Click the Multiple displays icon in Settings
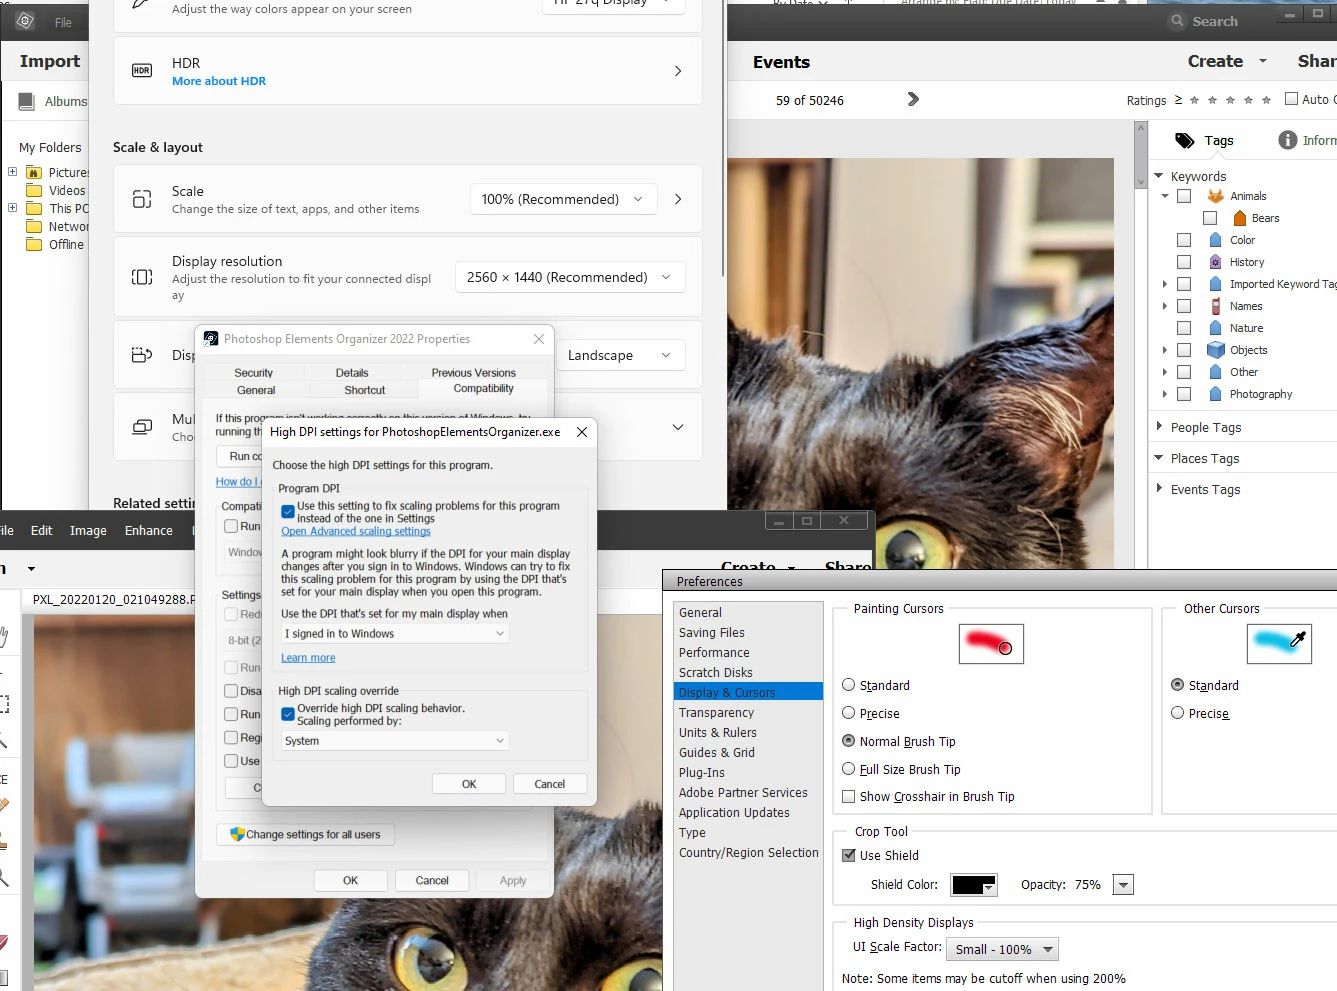The height and width of the screenshot is (991, 1337). coord(142,427)
